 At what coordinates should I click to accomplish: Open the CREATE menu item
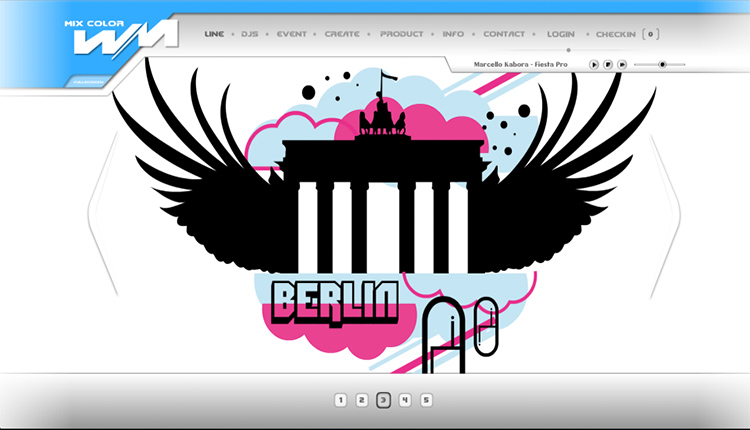tap(342, 34)
